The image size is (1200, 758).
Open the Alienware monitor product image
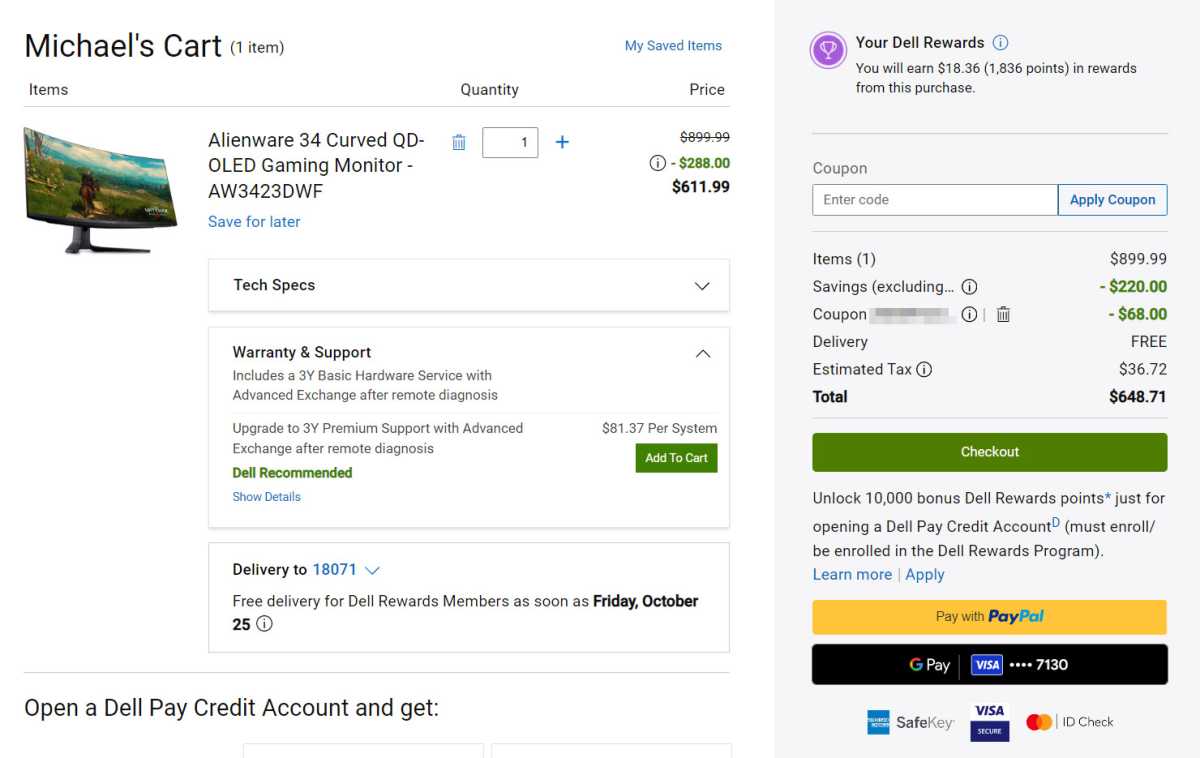(101, 189)
